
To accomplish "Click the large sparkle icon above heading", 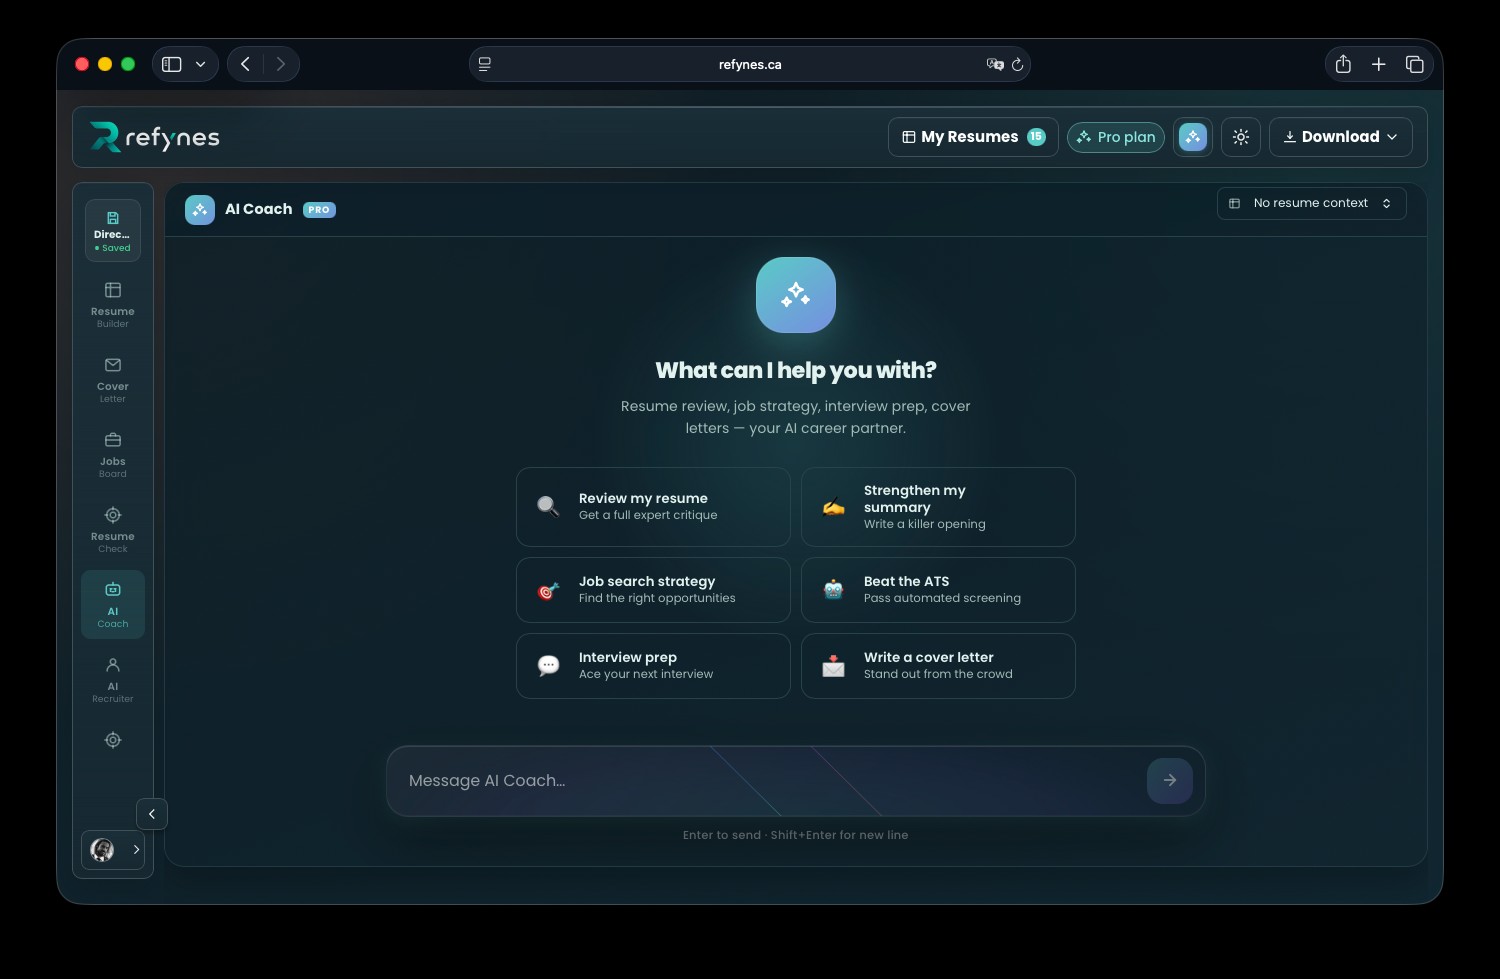I will [796, 295].
